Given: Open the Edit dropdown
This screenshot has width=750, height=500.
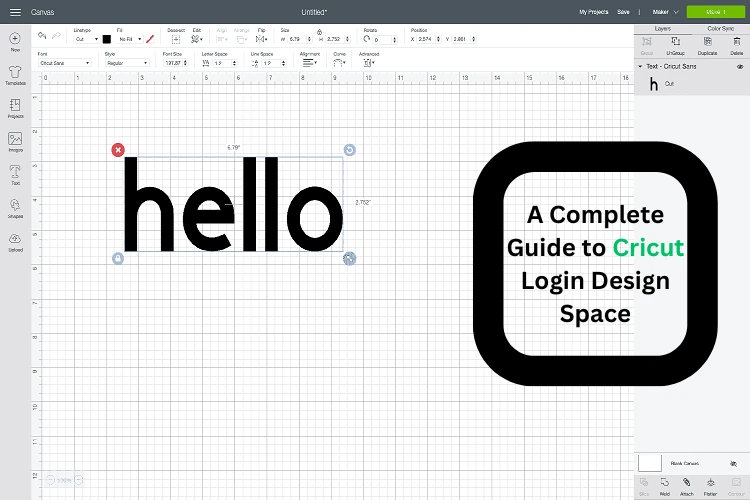Looking at the screenshot, I should pos(197,39).
